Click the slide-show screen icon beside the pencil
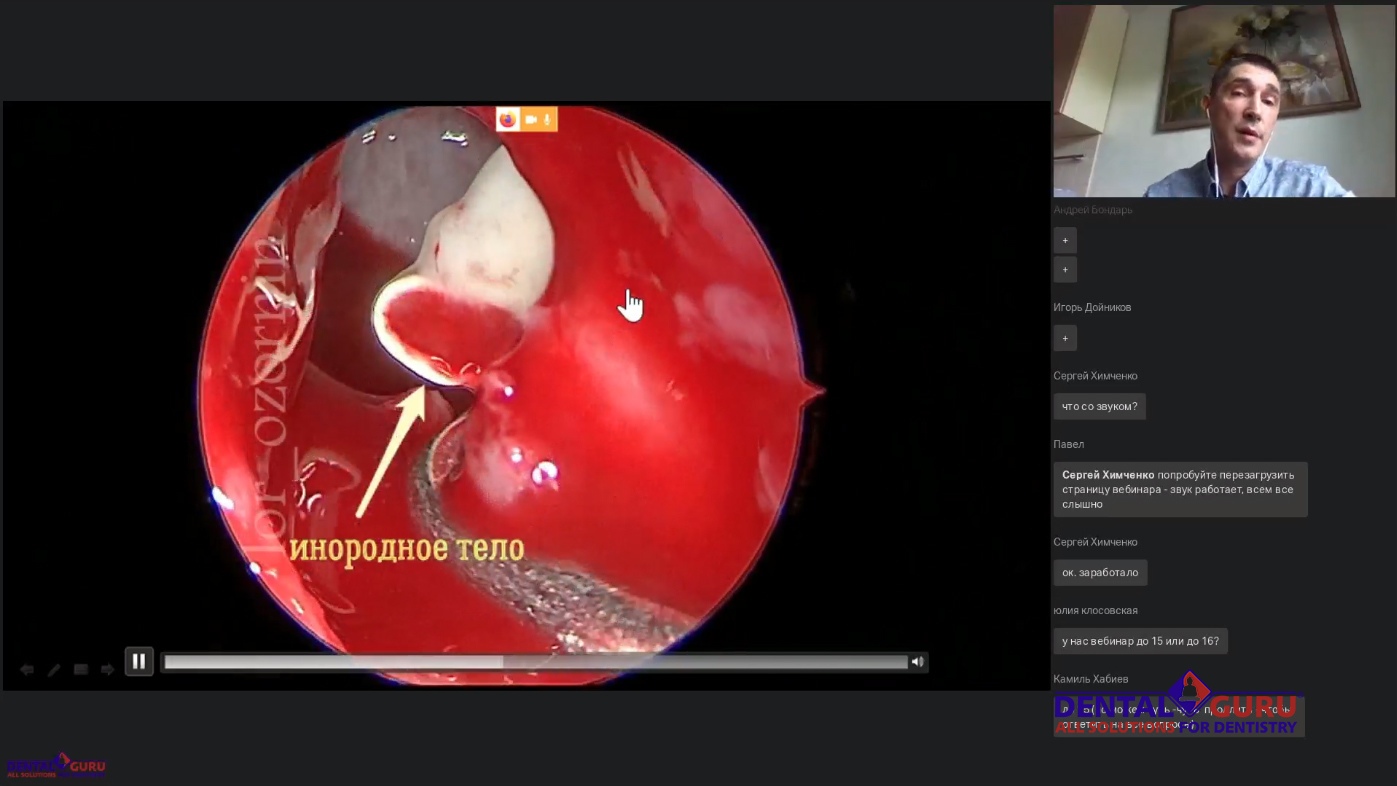The width and height of the screenshot is (1397, 786). tap(81, 669)
